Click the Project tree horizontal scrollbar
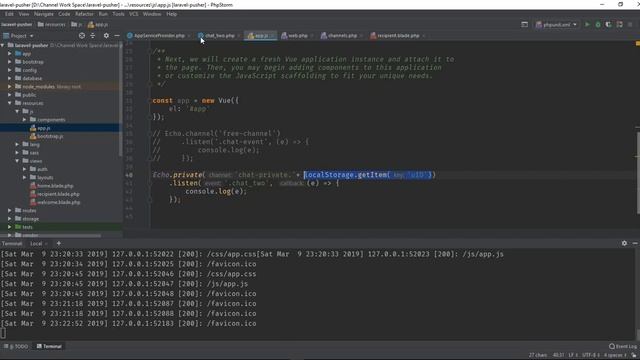The image size is (640, 360). point(51,236)
